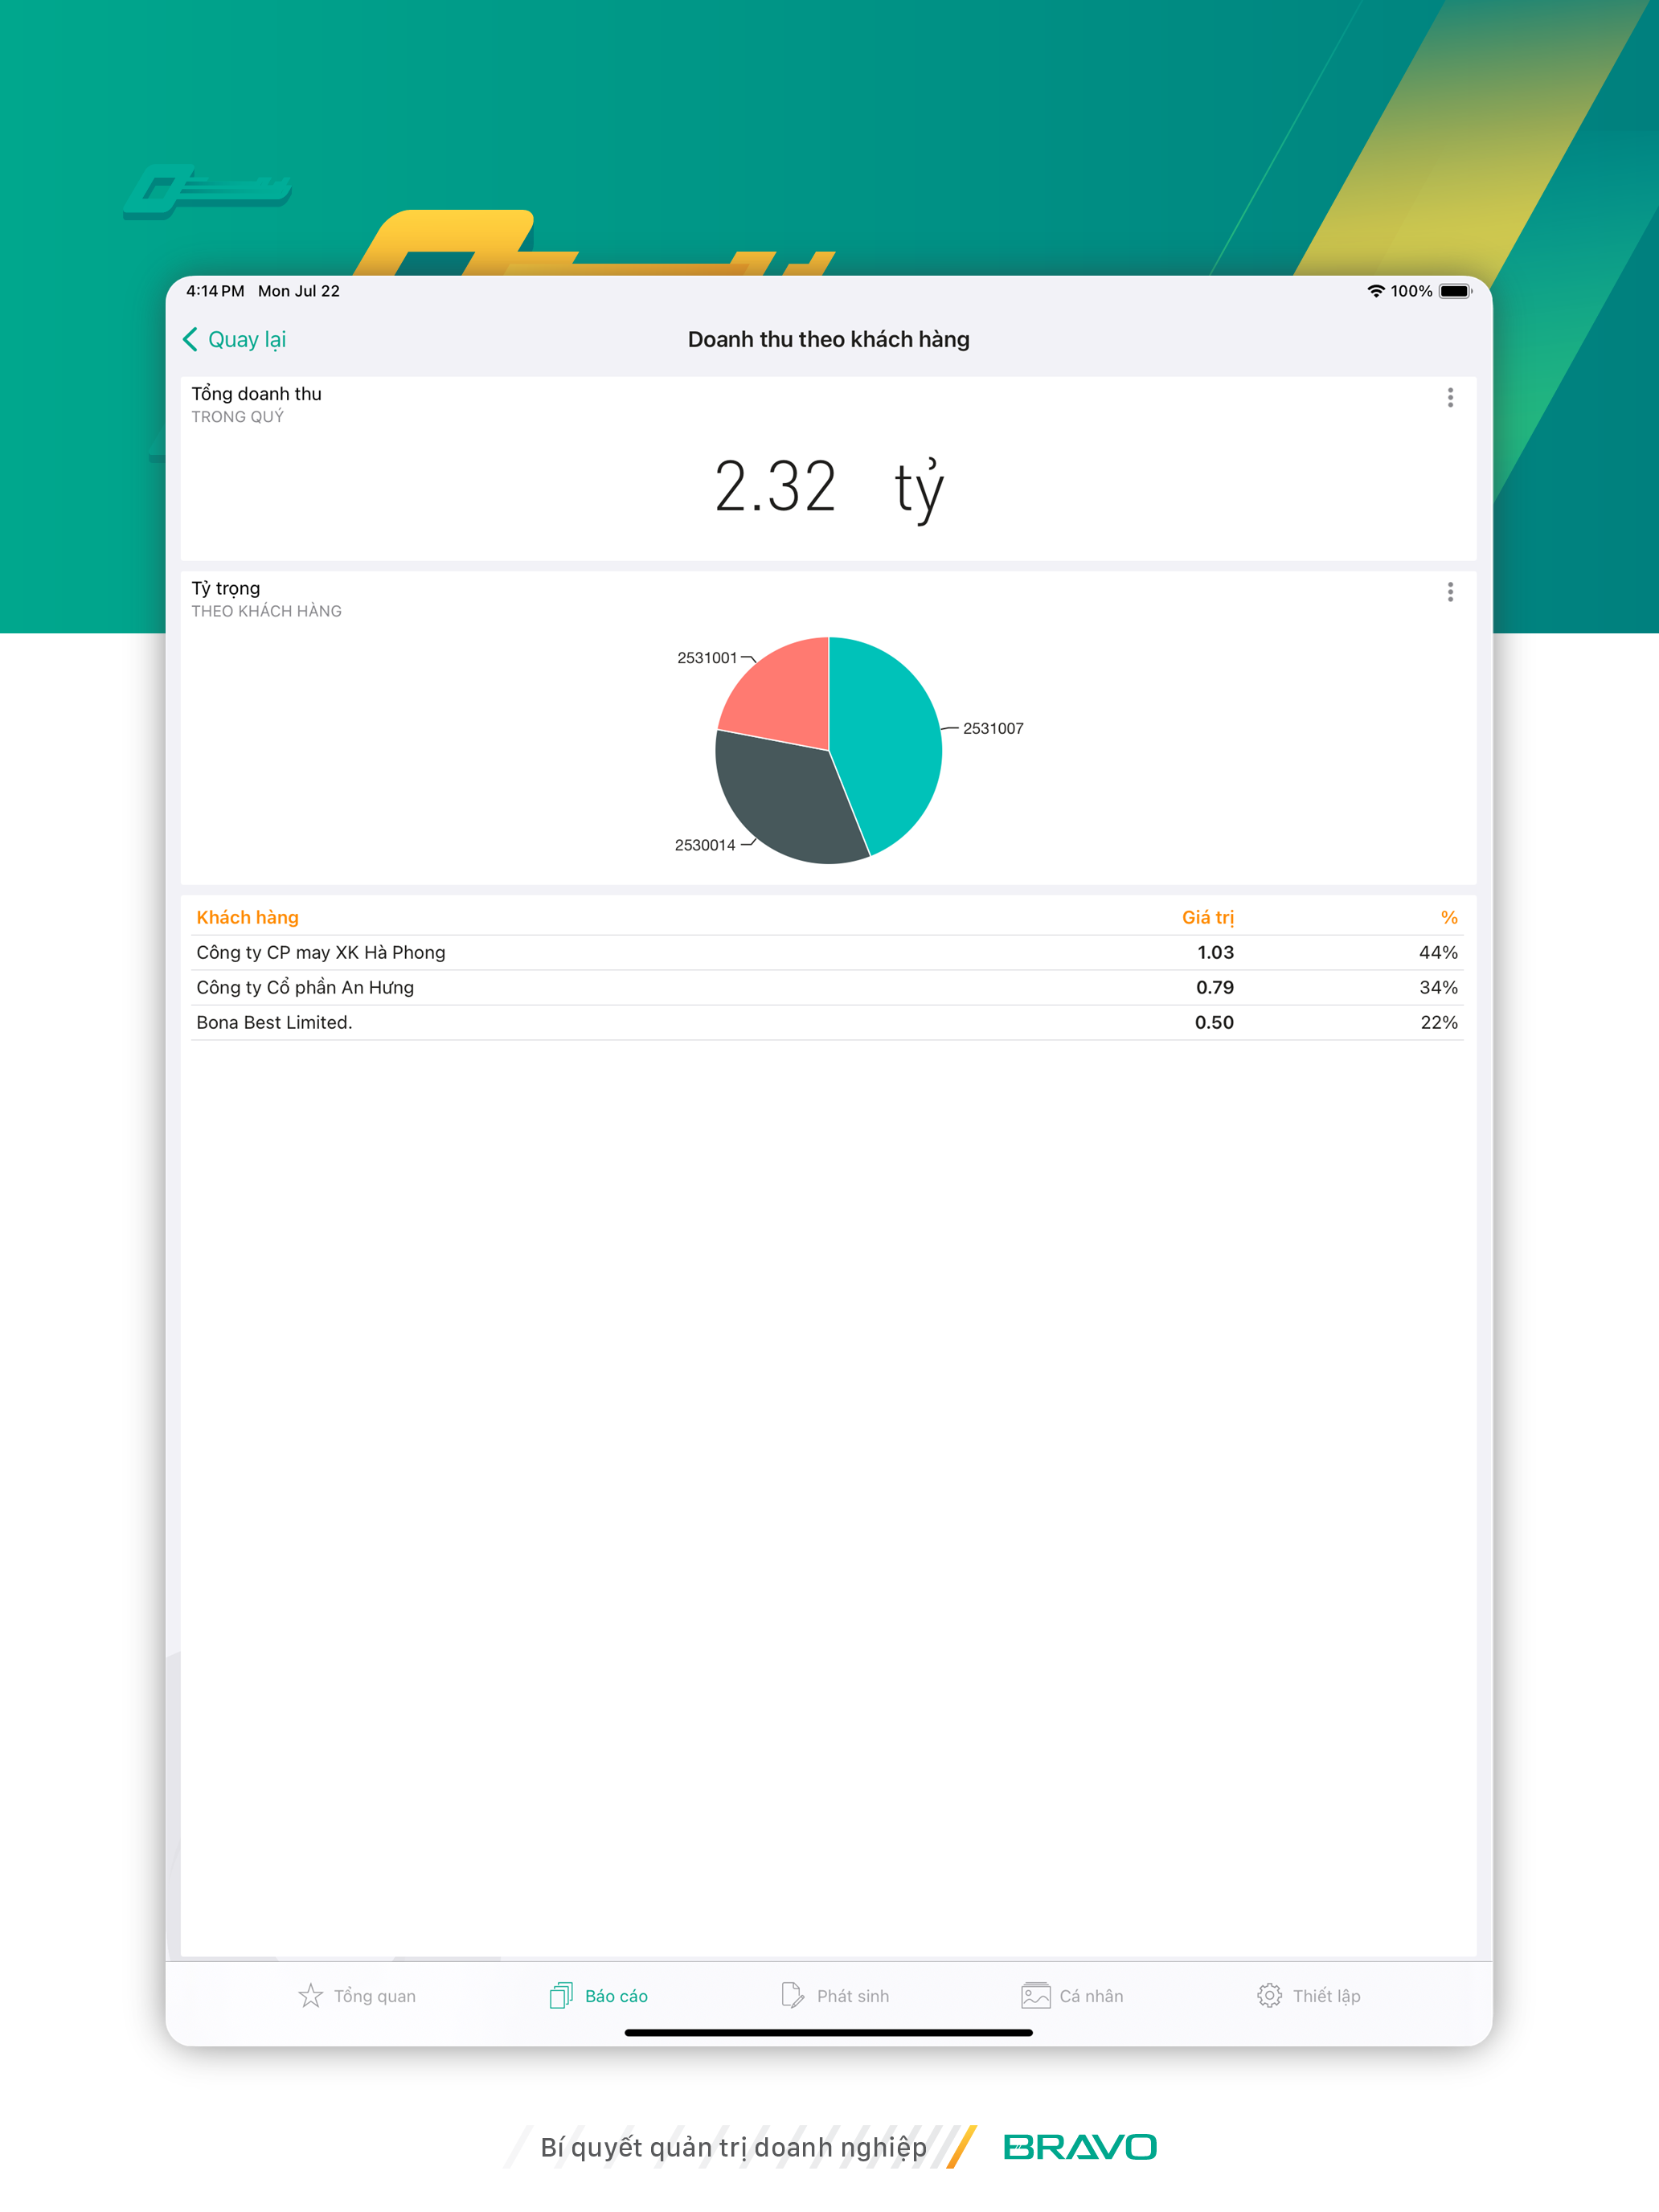This screenshot has height=2212, width=1659.
Task: Tap the Quay lại back link
Action: pos(234,339)
